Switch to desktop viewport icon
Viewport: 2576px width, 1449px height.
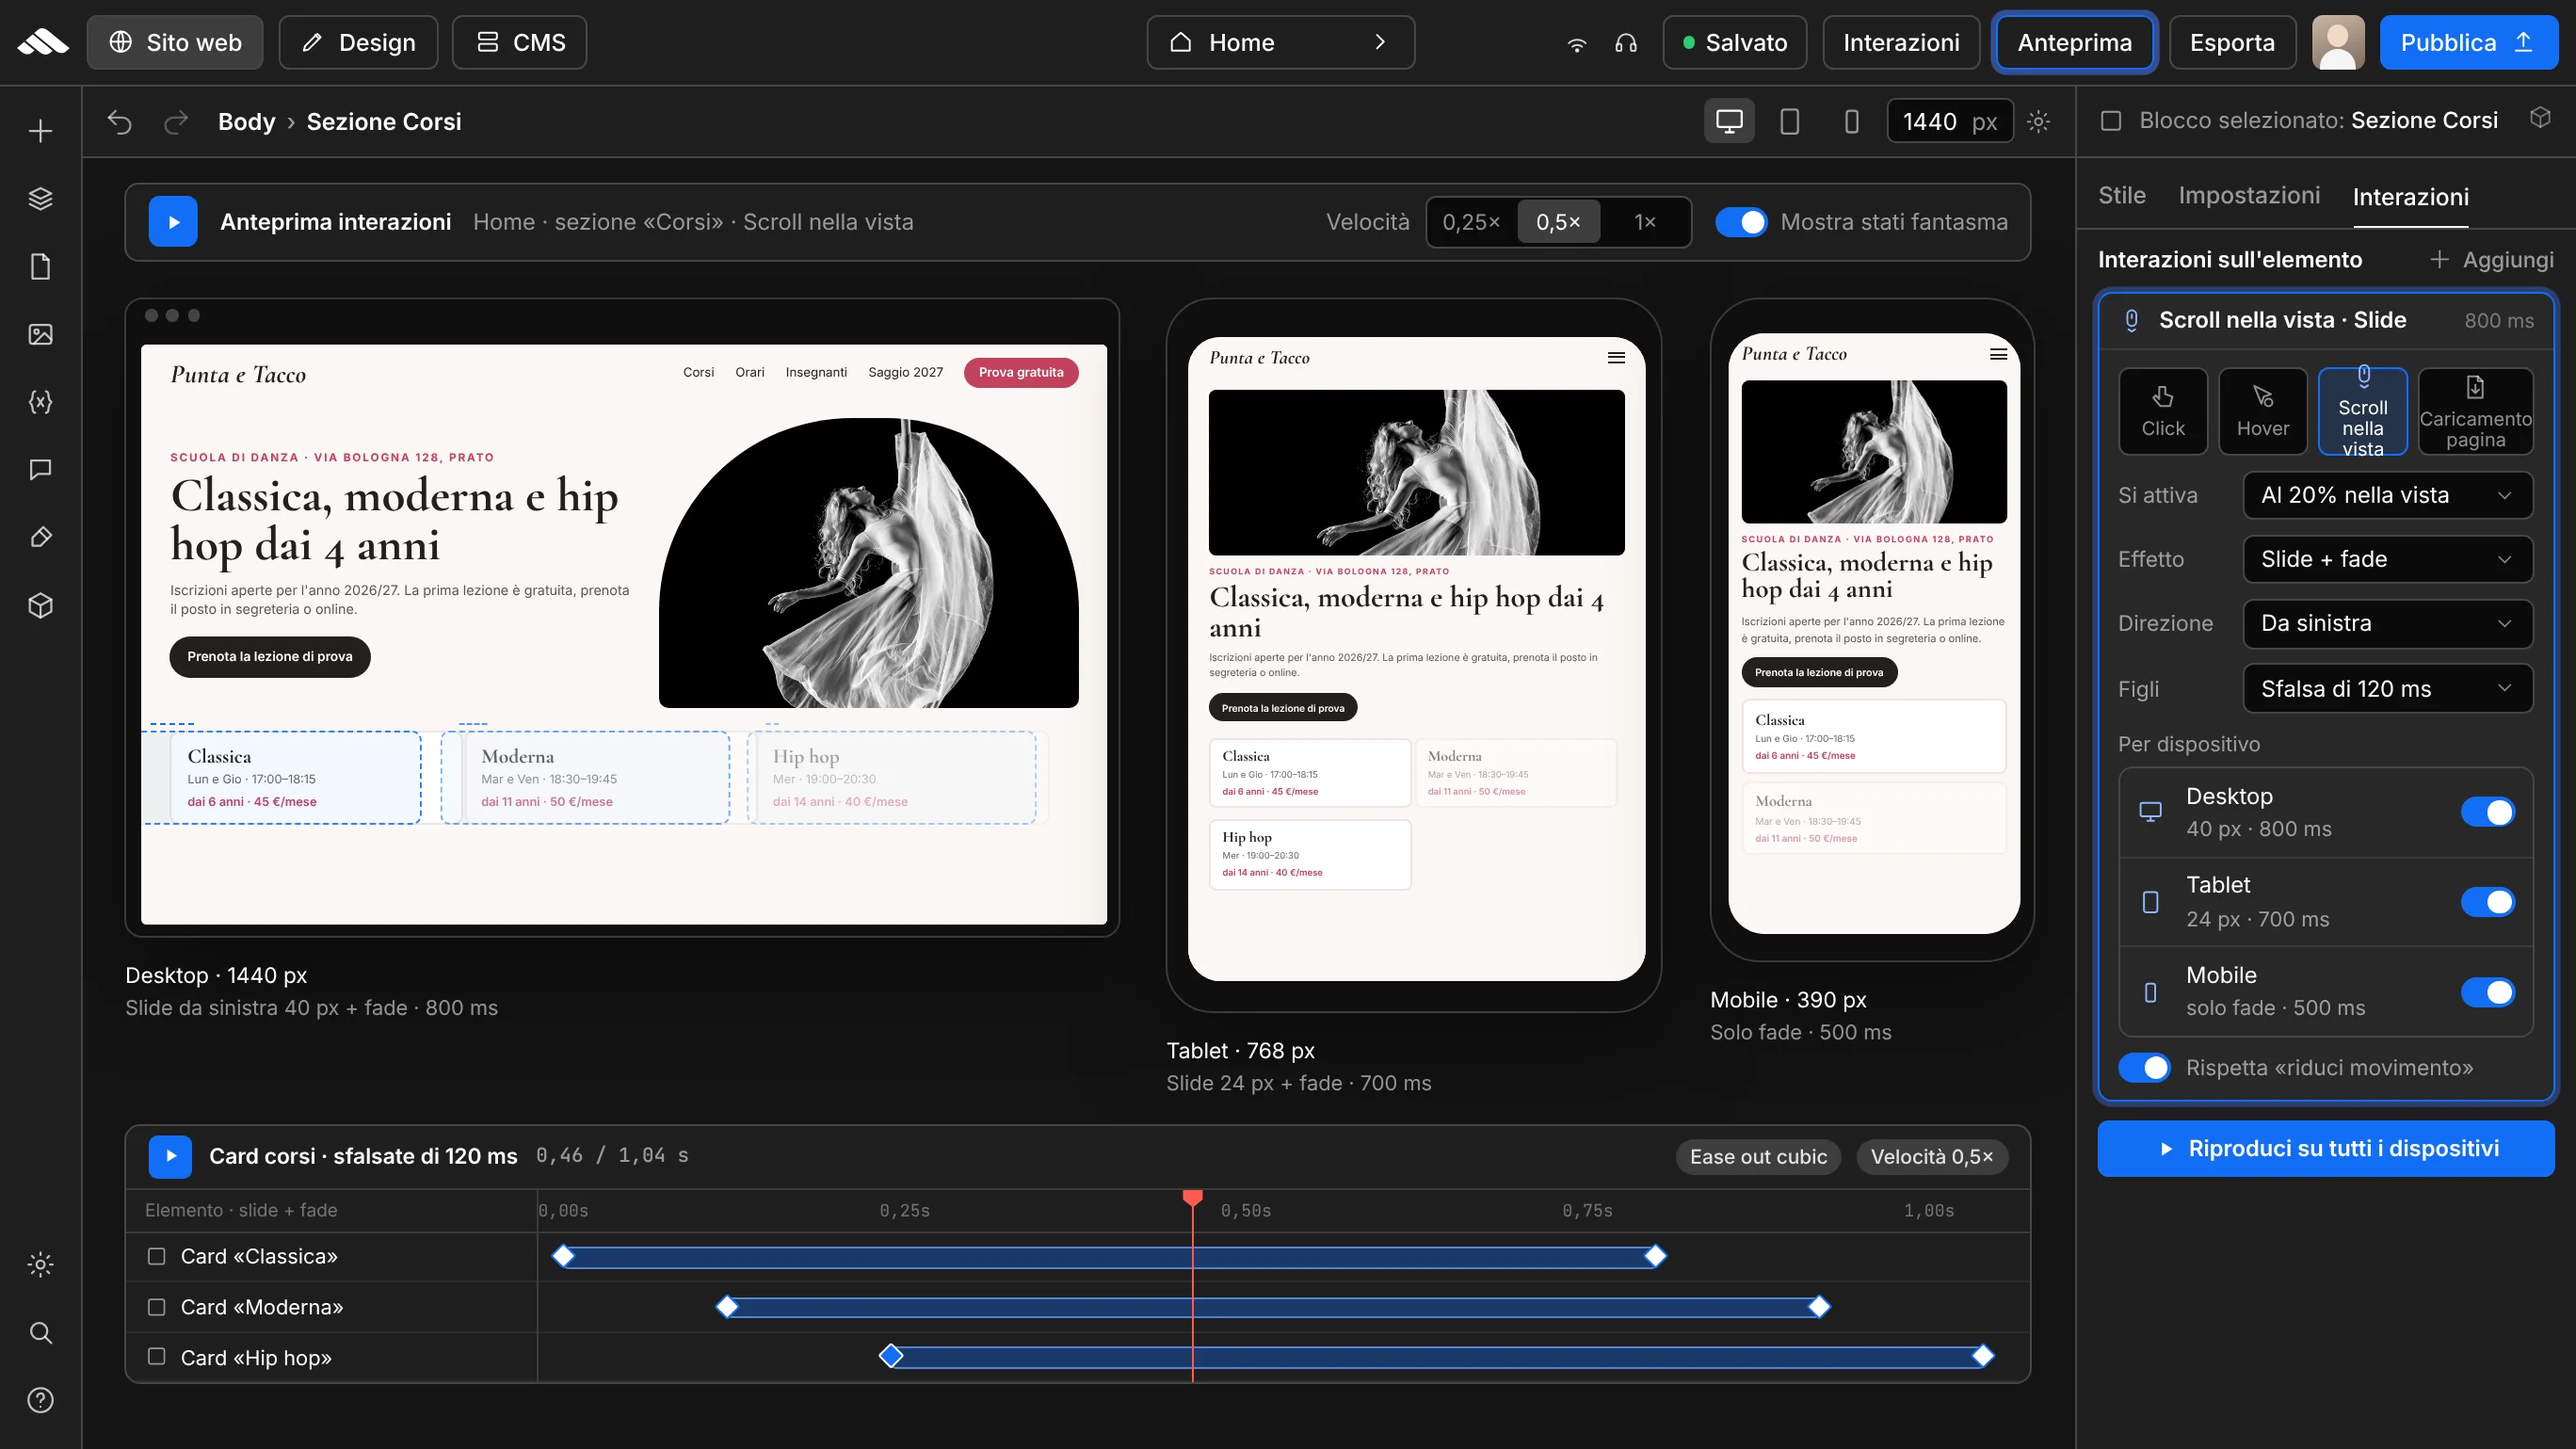click(1729, 122)
